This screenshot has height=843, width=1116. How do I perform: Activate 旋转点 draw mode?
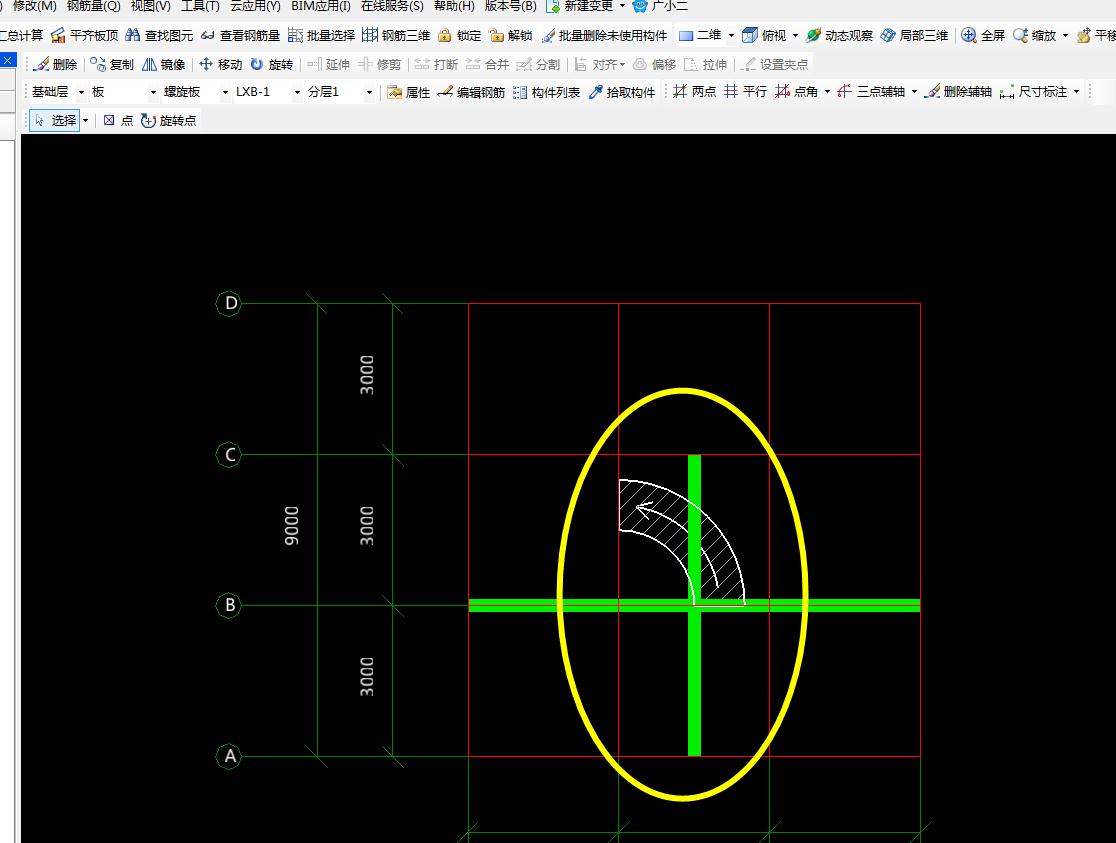point(169,120)
